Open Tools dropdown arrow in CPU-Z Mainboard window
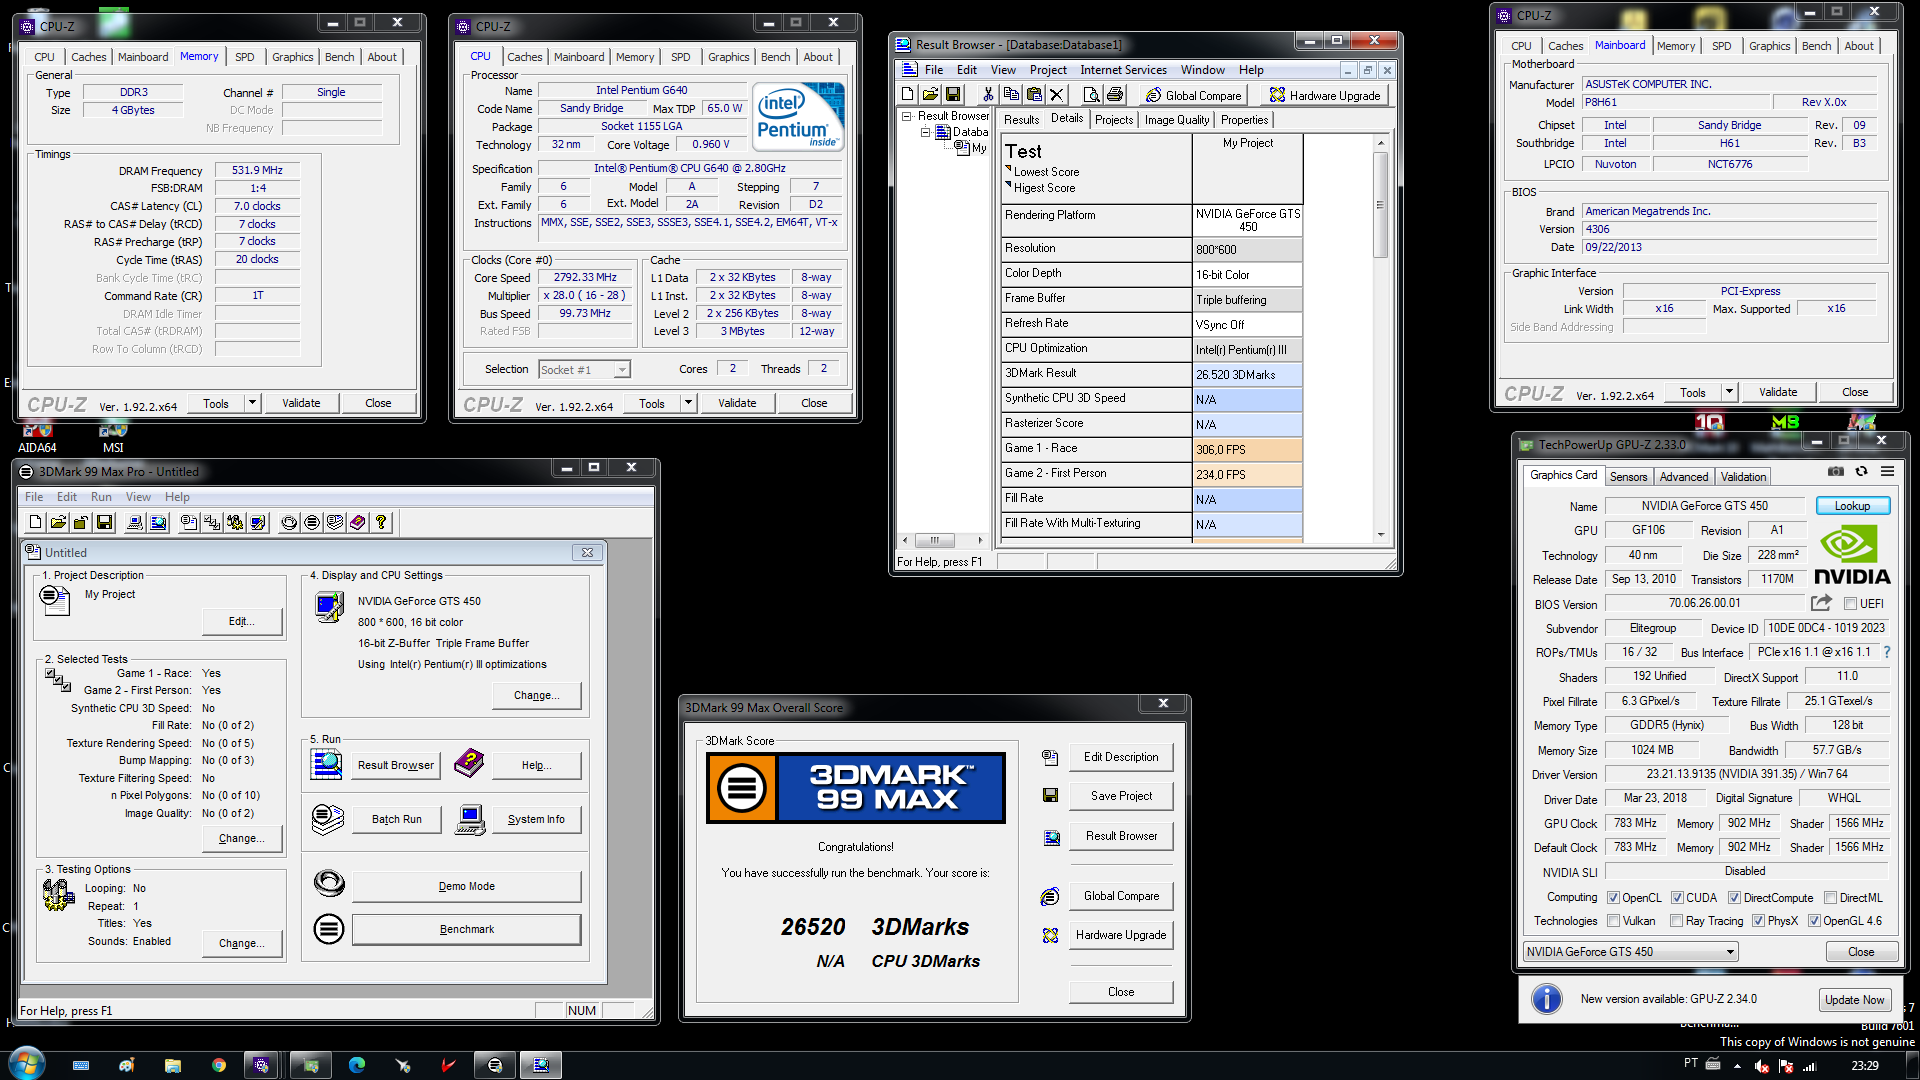The width and height of the screenshot is (1920, 1080). [x=1729, y=392]
